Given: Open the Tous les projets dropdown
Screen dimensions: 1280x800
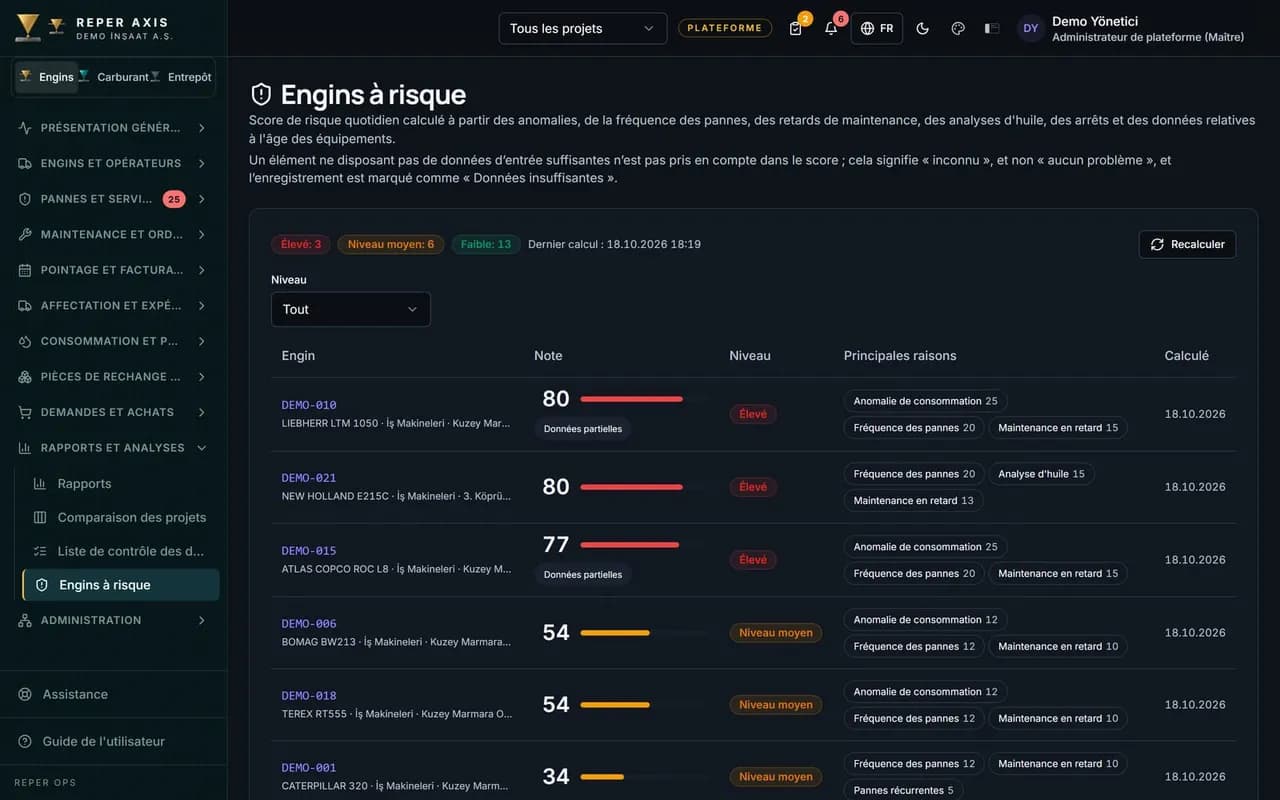Looking at the screenshot, I should pos(583,28).
